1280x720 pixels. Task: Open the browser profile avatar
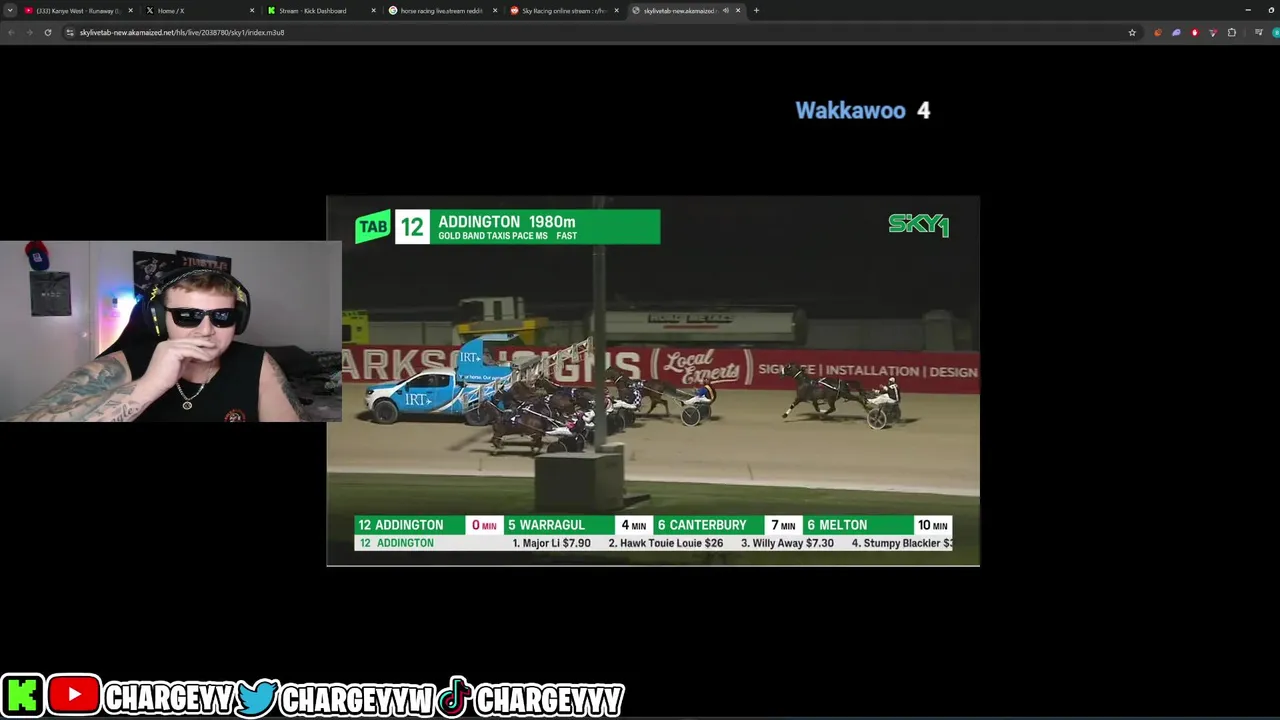pyautogui.click(x=1275, y=32)
